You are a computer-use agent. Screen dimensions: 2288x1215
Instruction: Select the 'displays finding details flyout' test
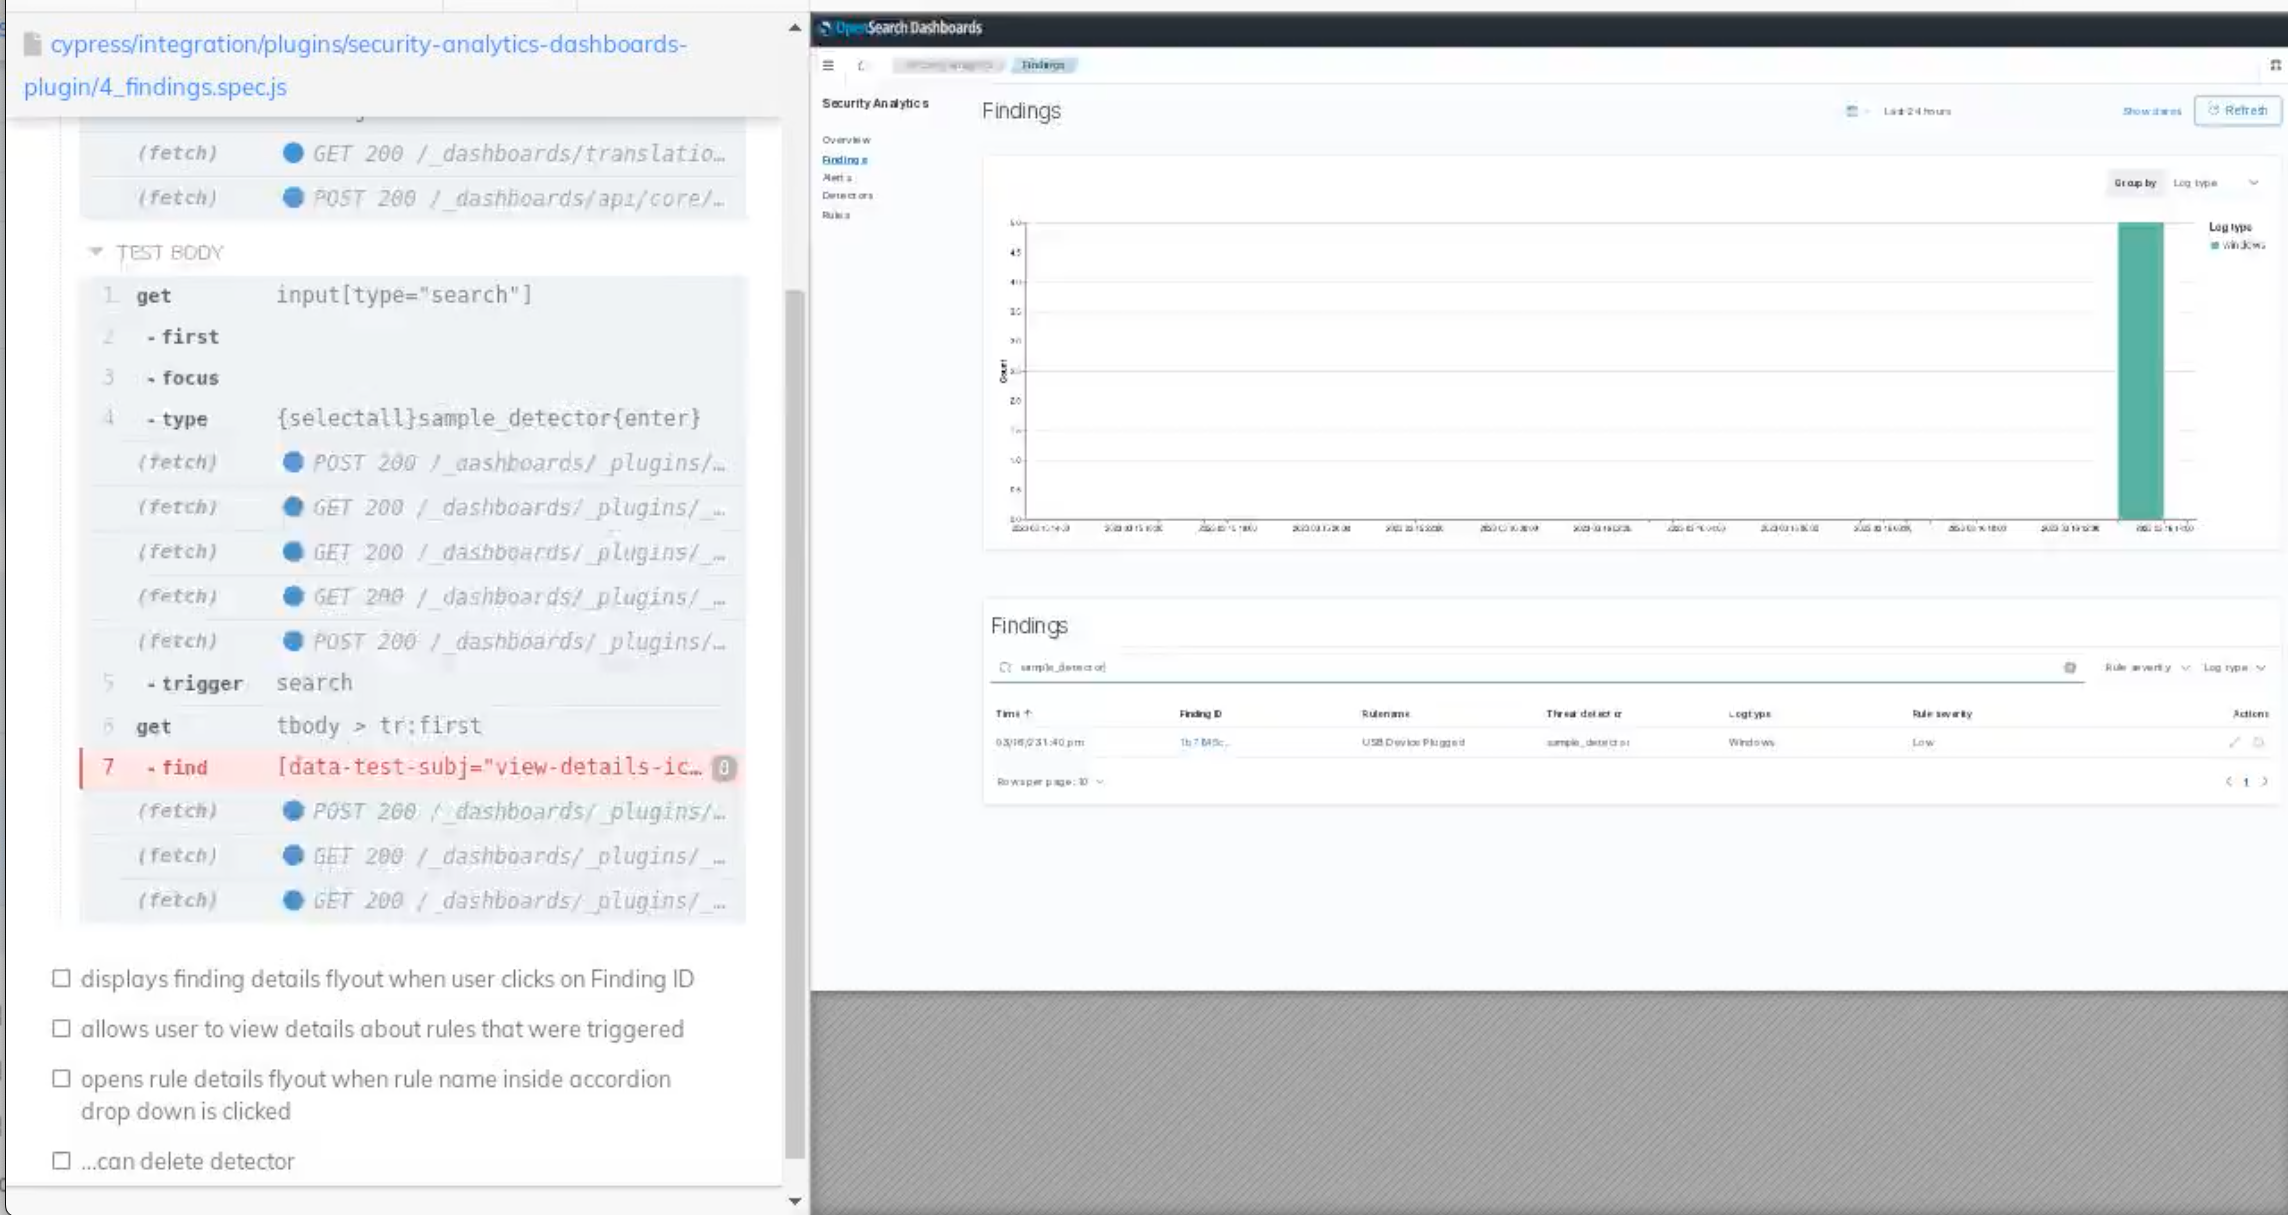372,979
